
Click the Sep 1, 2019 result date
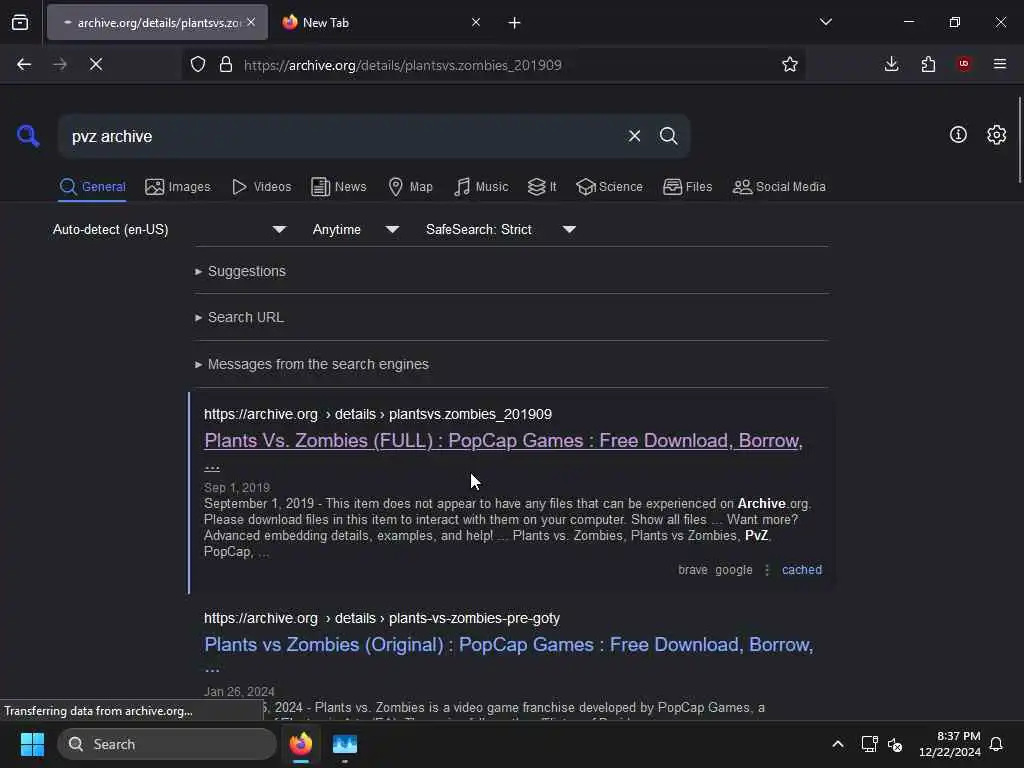(x=237, y=488)
